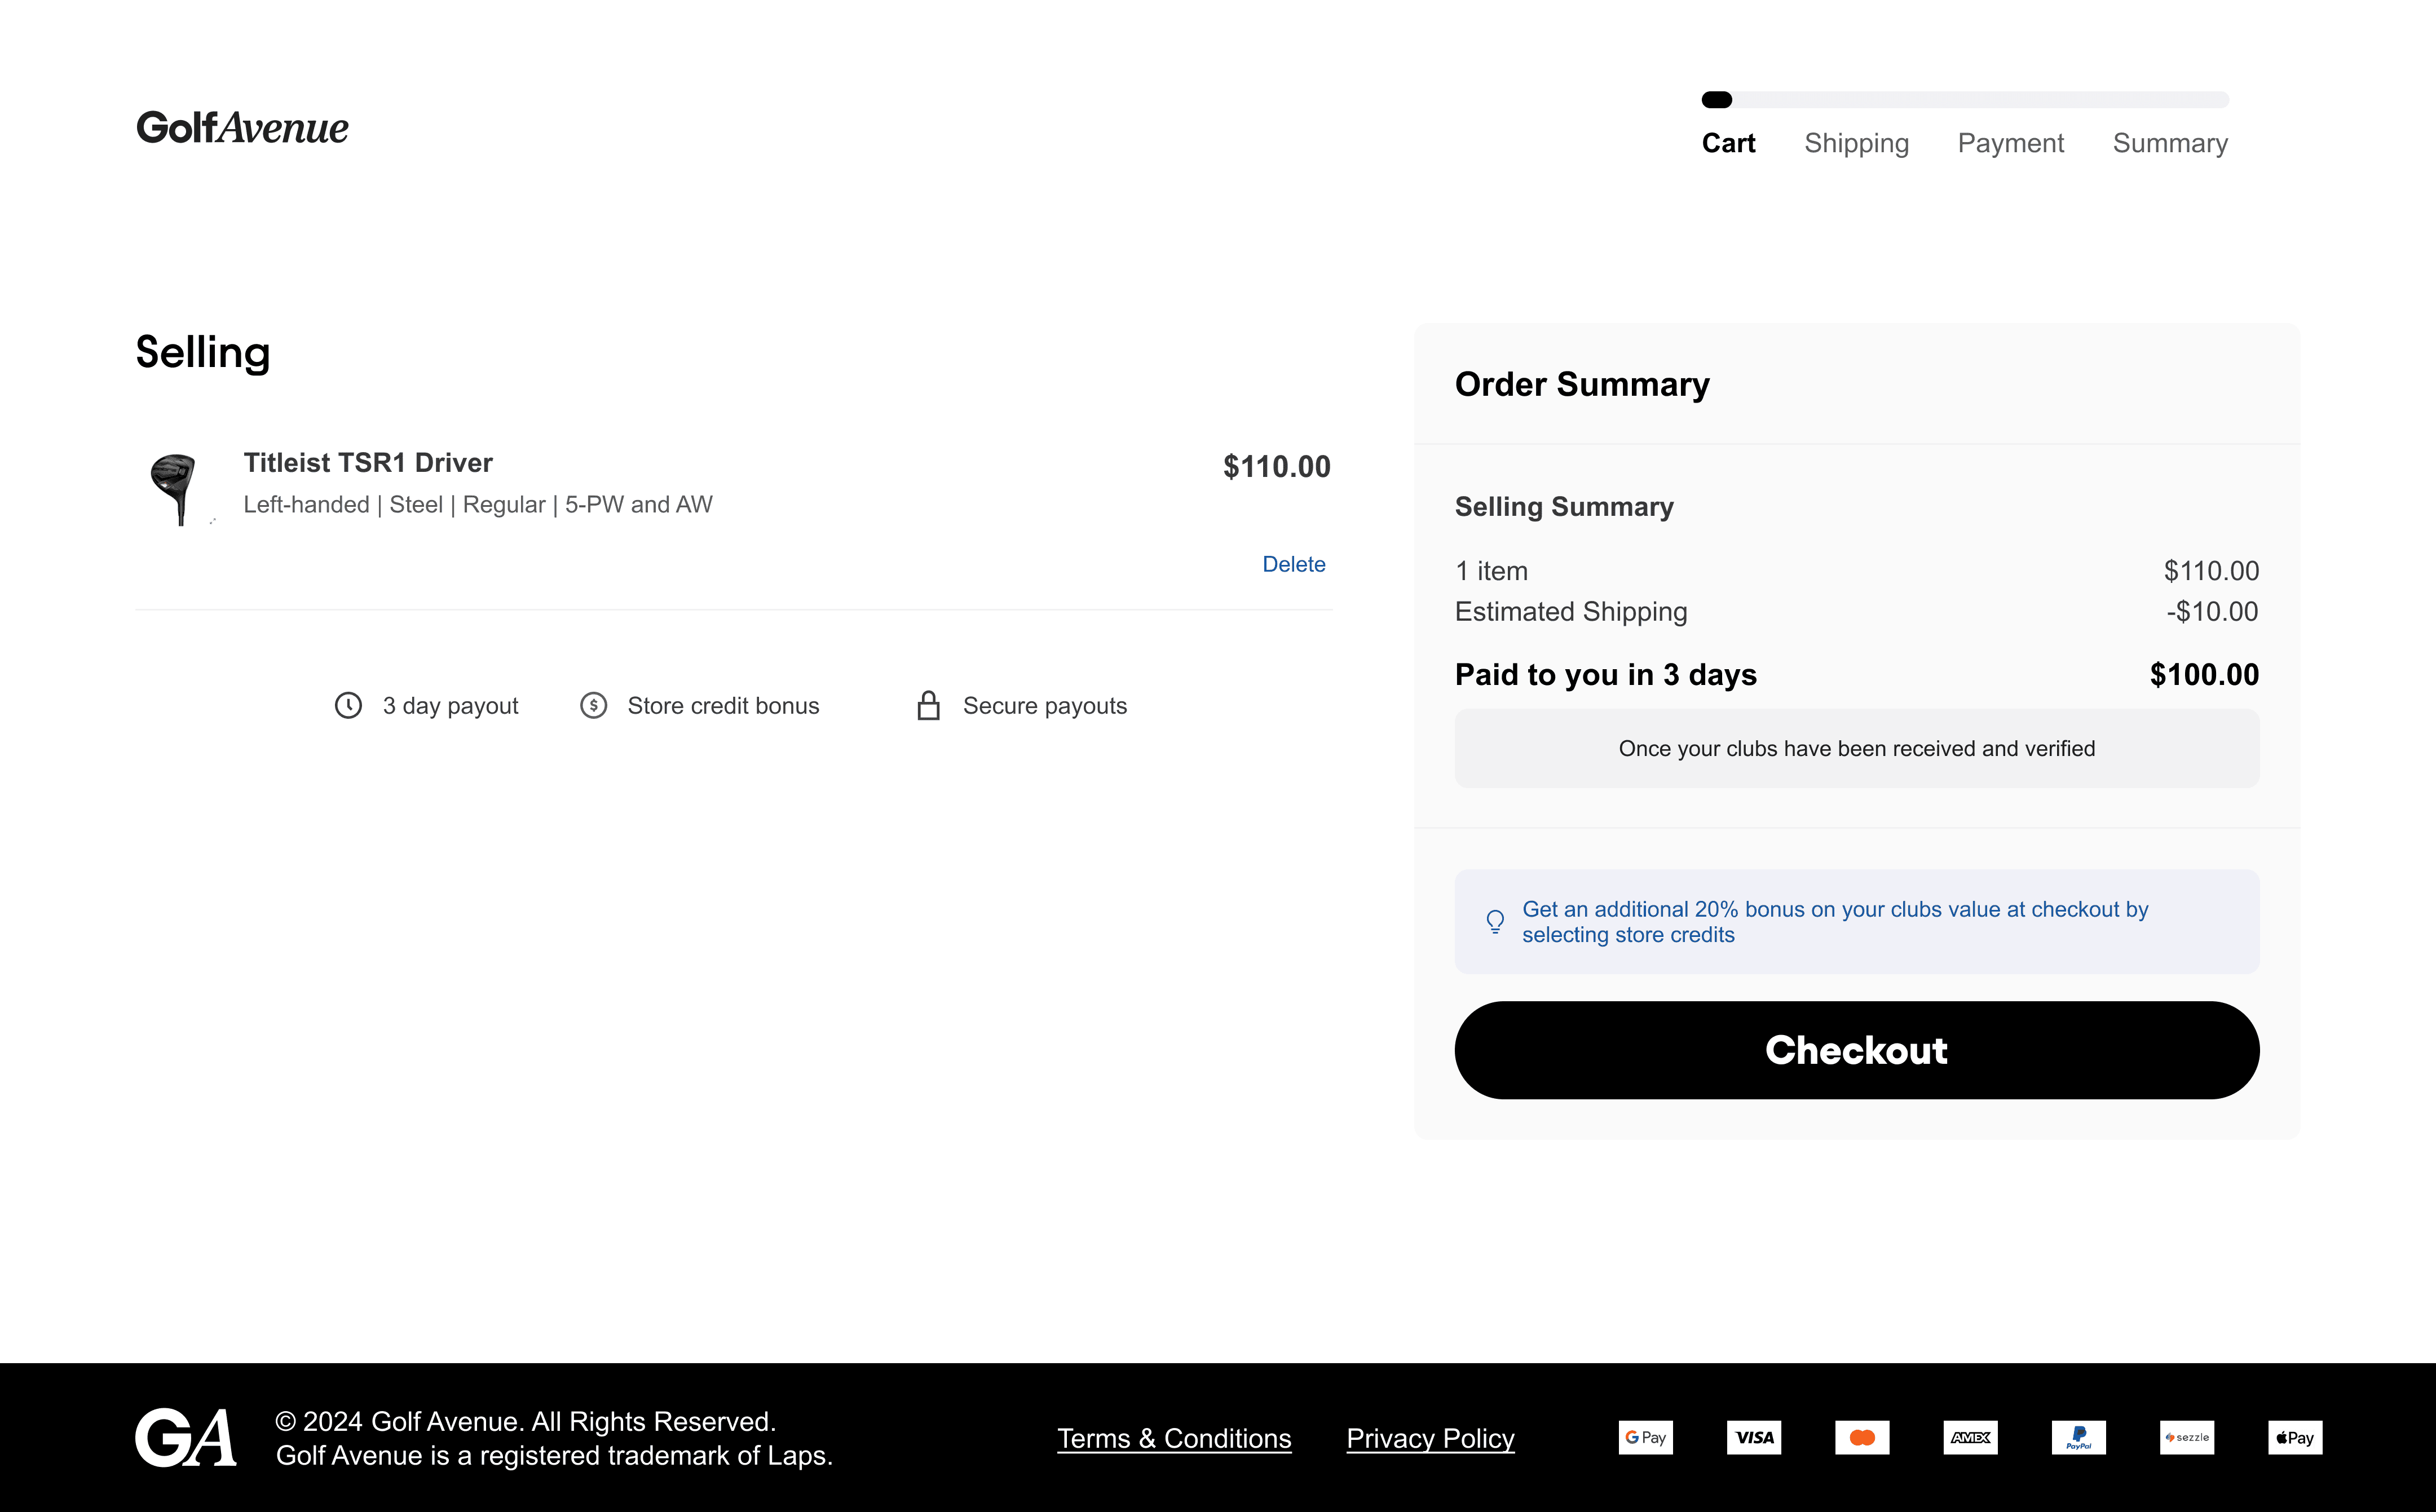The height and width of the screenshot is (1512, 2436).
Task: Open the Titleist TSR1 Driver thumbnail
Action: [x=176, y=488]
